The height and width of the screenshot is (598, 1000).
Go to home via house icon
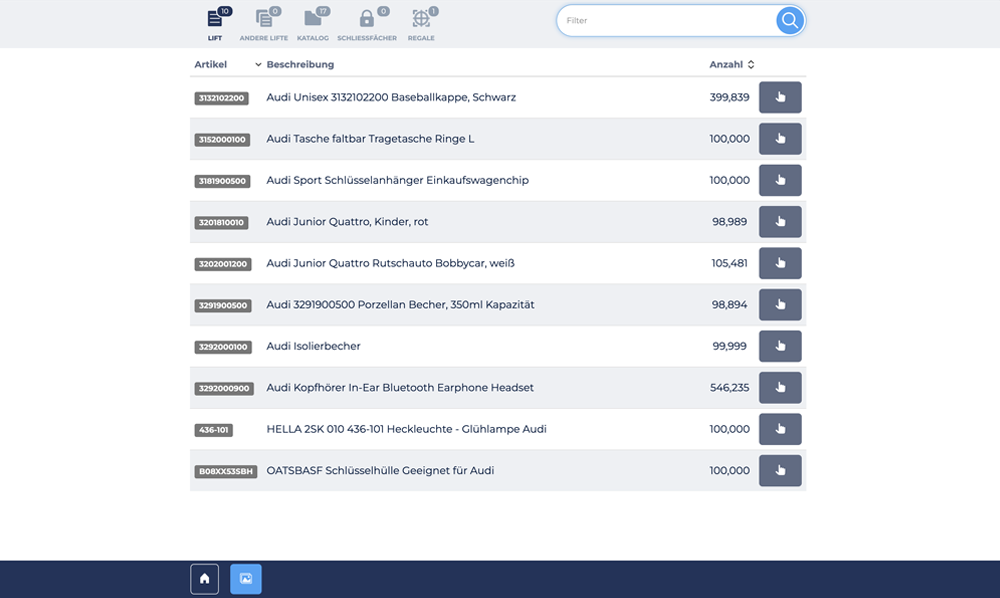(x=204, y=579)
